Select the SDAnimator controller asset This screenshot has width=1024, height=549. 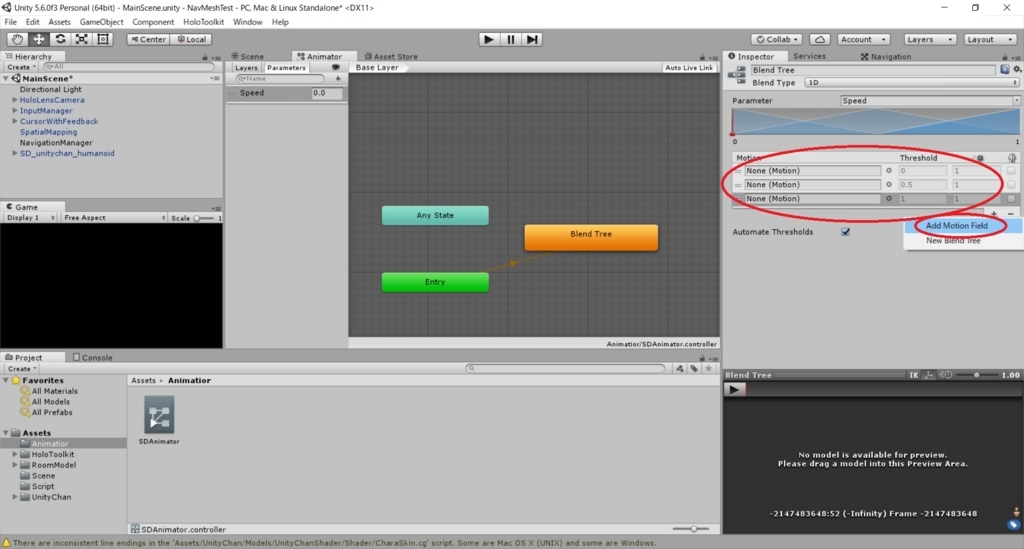159,420
